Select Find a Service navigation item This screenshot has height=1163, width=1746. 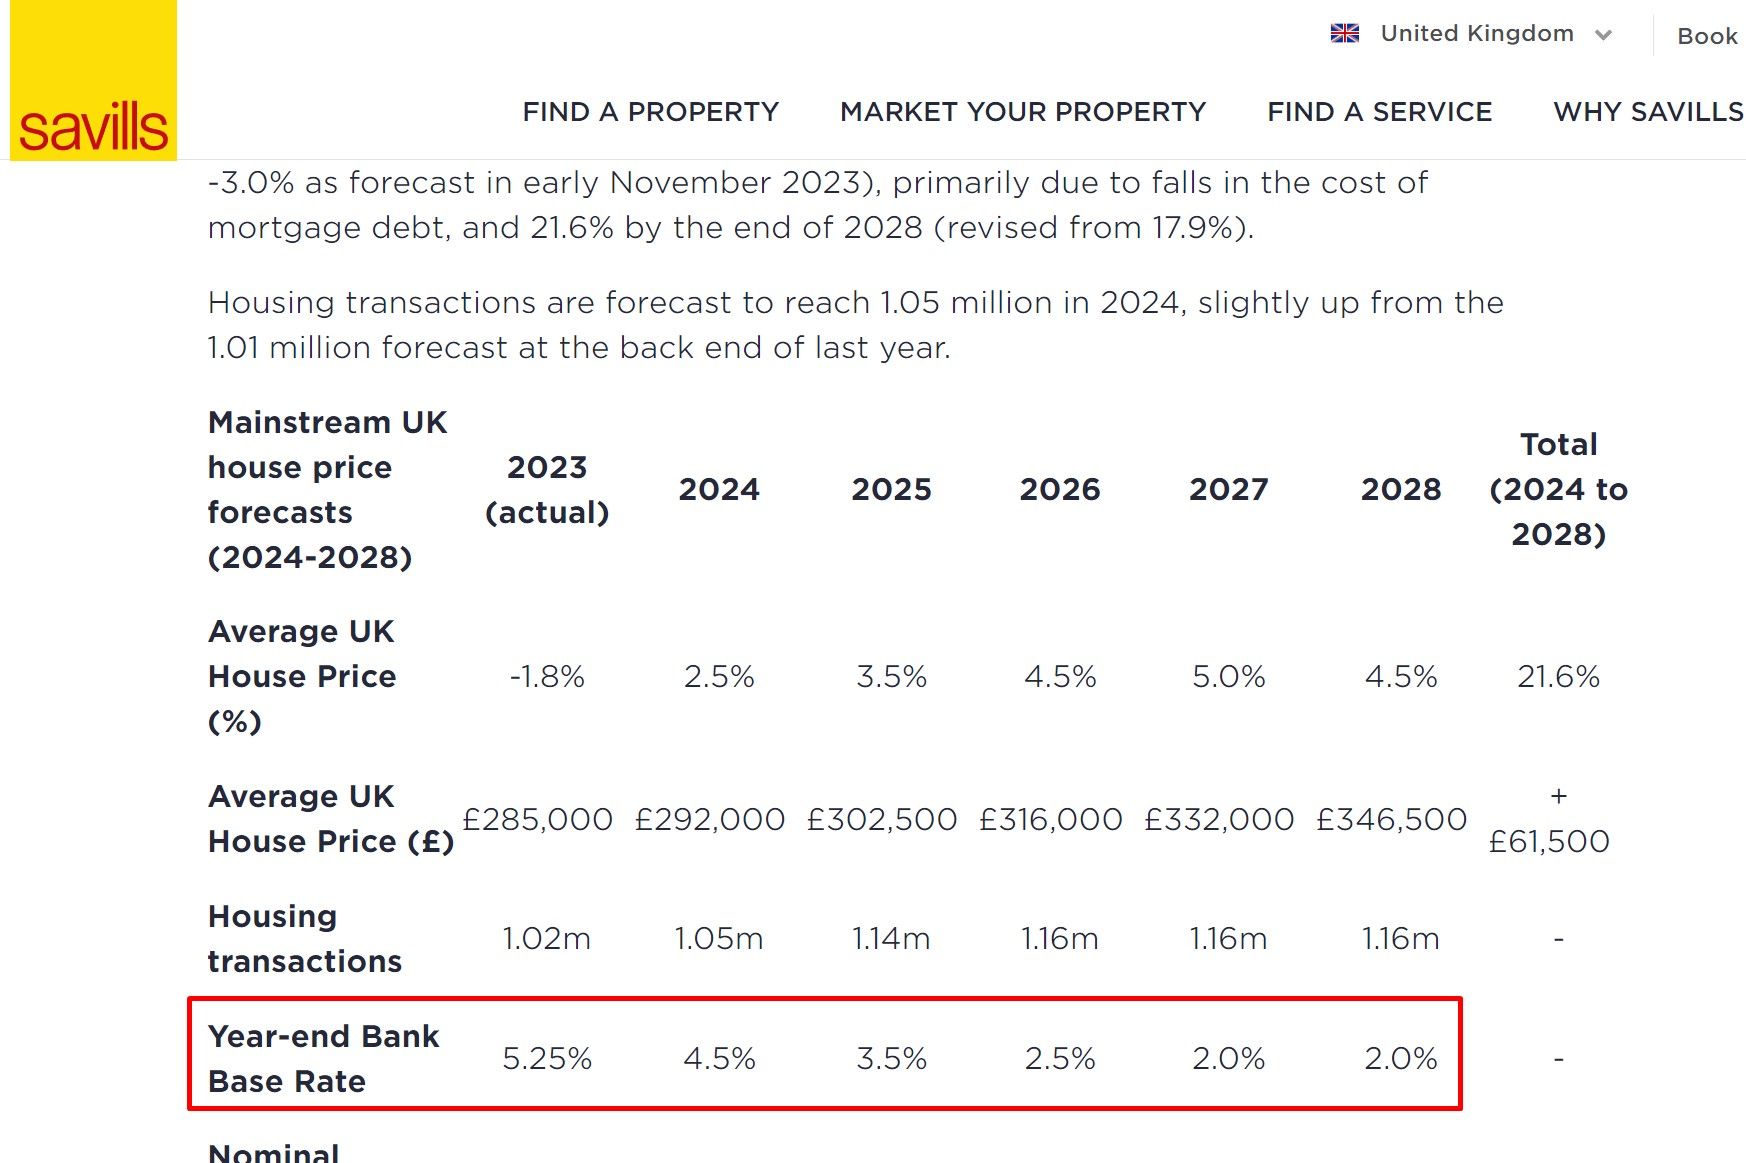pyautogui.click(x=1379, y=112)
